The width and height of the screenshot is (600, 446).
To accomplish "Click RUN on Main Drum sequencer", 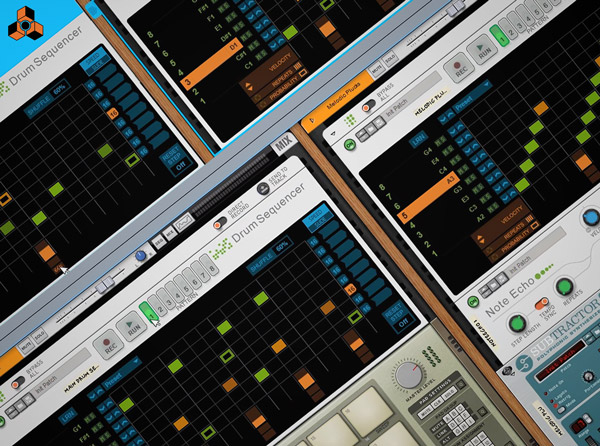I will pyautogui.click(x=132, y=328).
